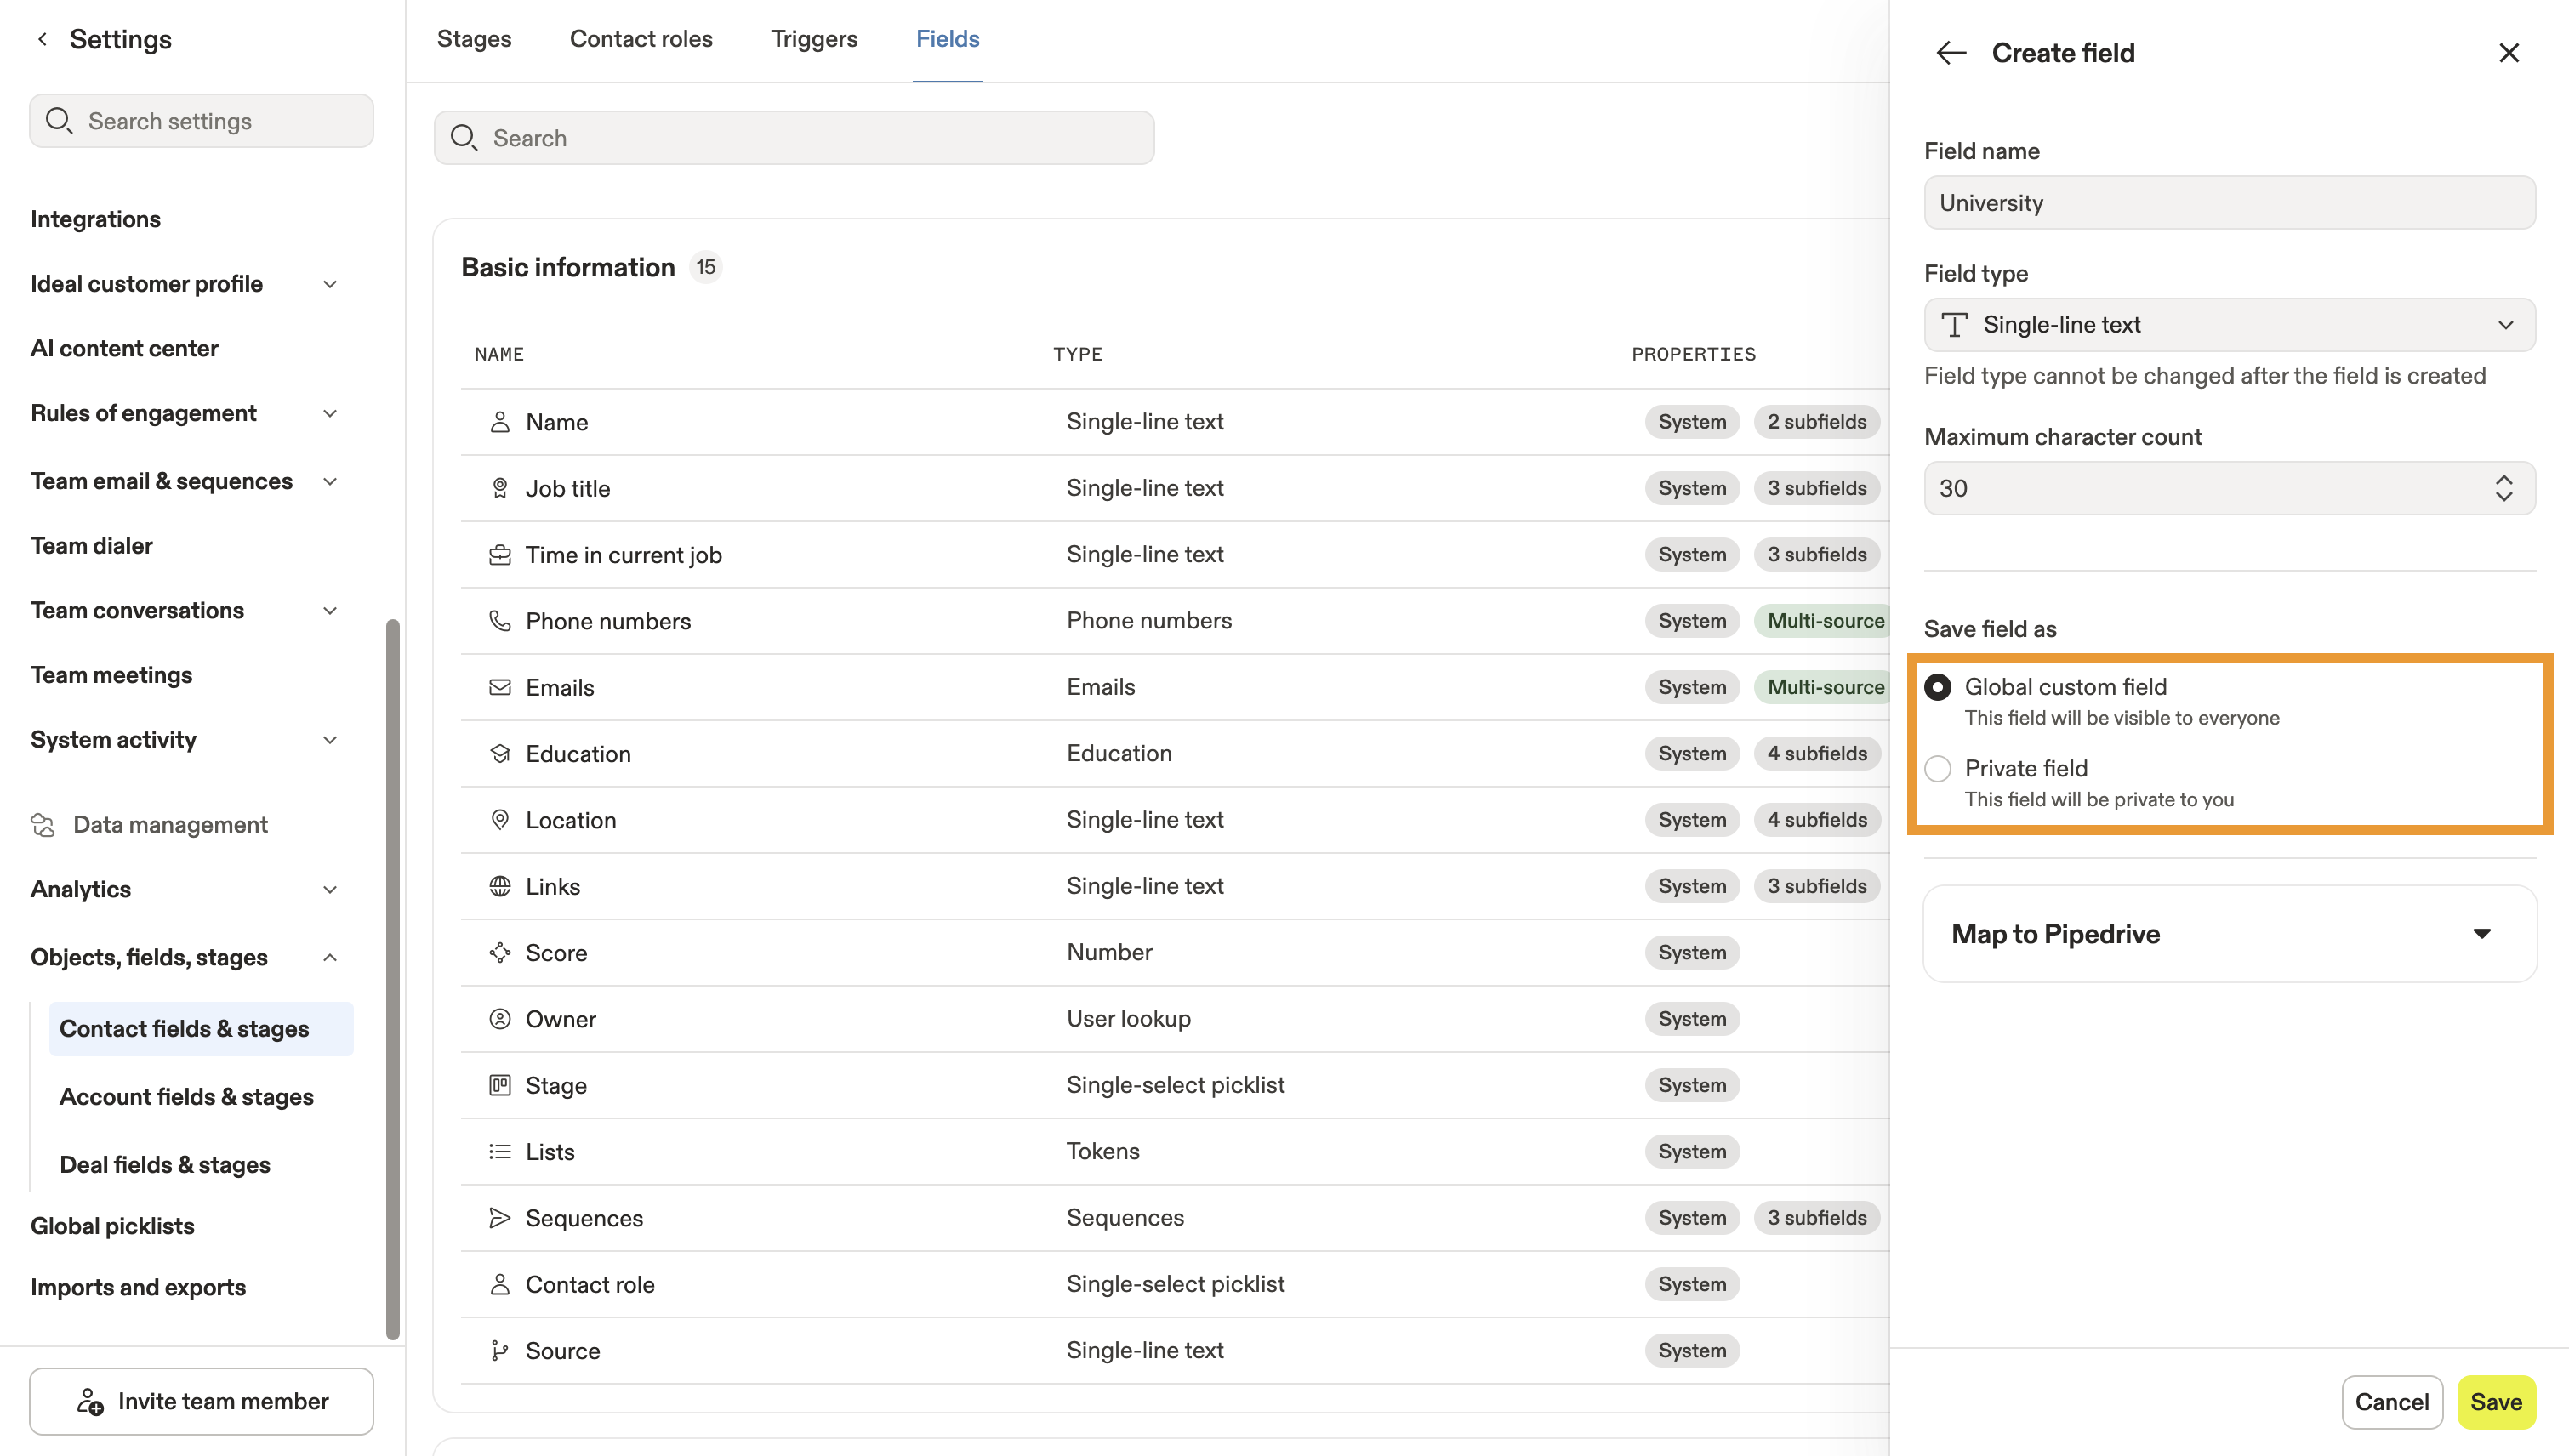Click the board icon beside Stage
This screenshot has height=1456, width=2569.
500,1085
